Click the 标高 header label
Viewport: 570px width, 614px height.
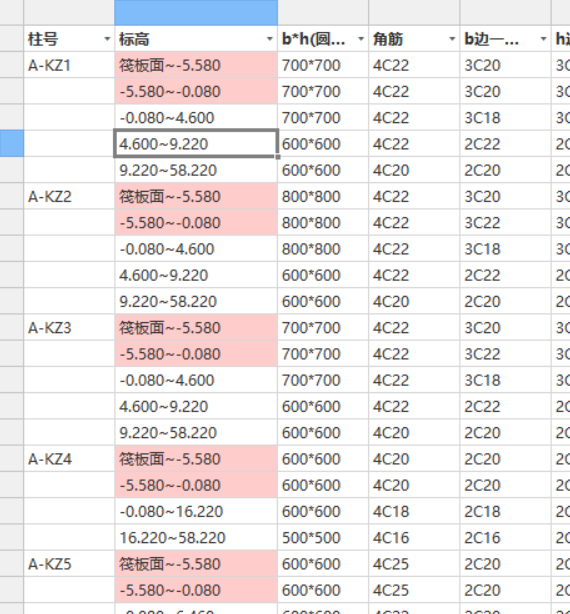coord(134,39)
